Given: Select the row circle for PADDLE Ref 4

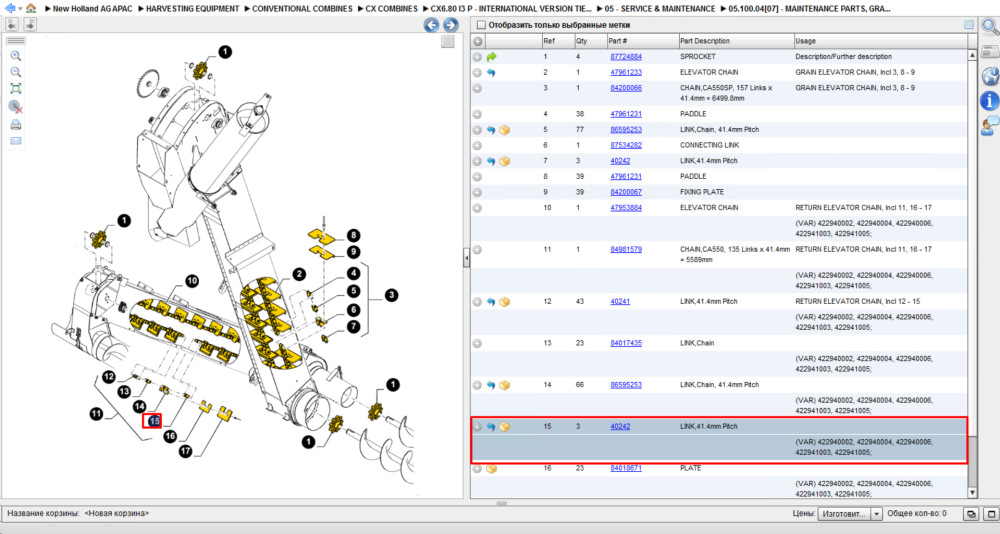Looking at the screenshot, I should coord(477,114).
